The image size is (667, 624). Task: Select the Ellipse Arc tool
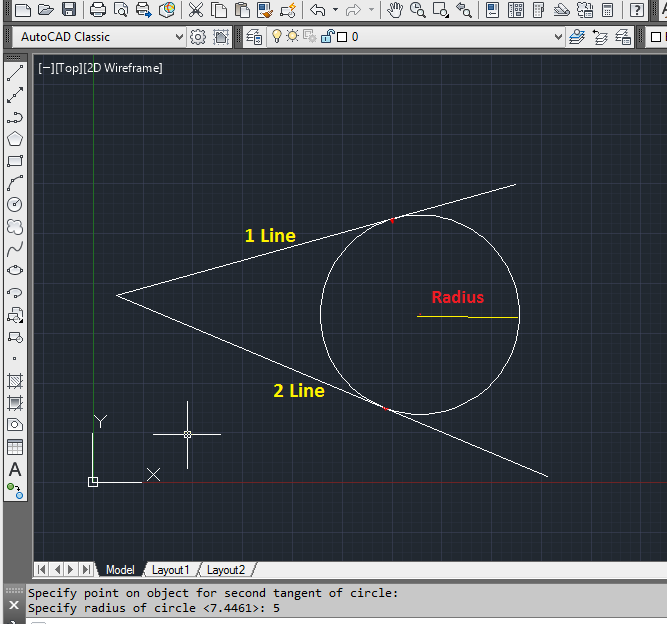tap(15, 293)
